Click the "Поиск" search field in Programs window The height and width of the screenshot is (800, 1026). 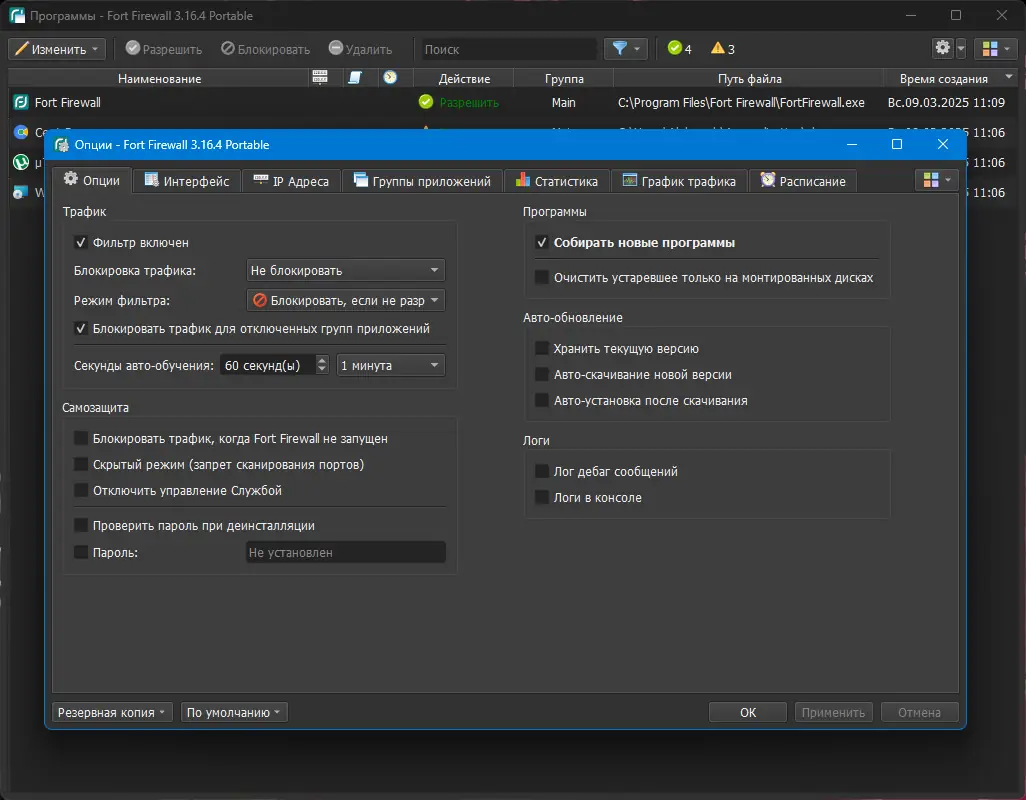pyautogui.click(x=509, y=49)
